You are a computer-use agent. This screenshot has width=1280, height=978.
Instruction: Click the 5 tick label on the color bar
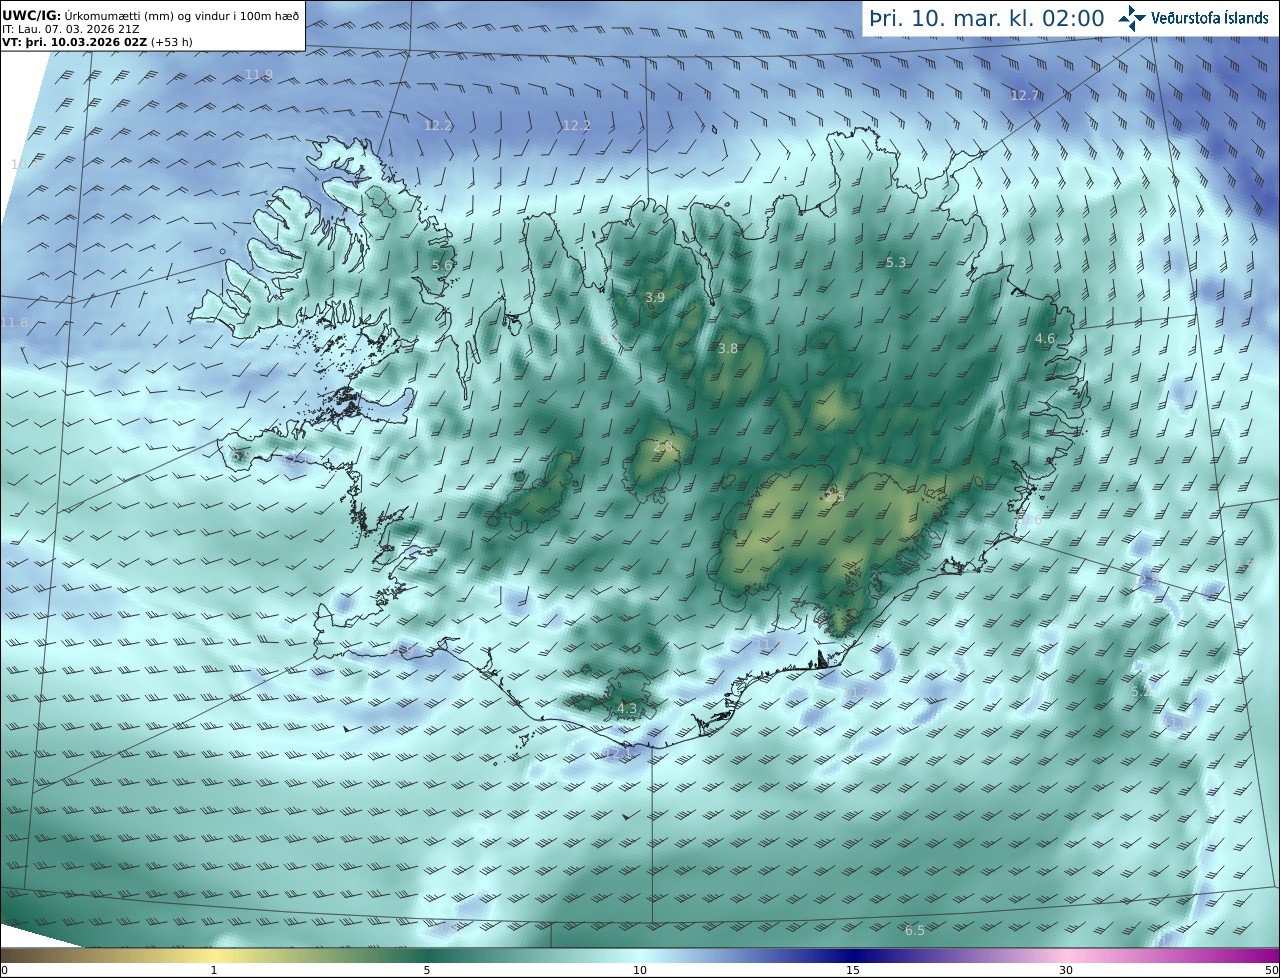click(427, 970)
